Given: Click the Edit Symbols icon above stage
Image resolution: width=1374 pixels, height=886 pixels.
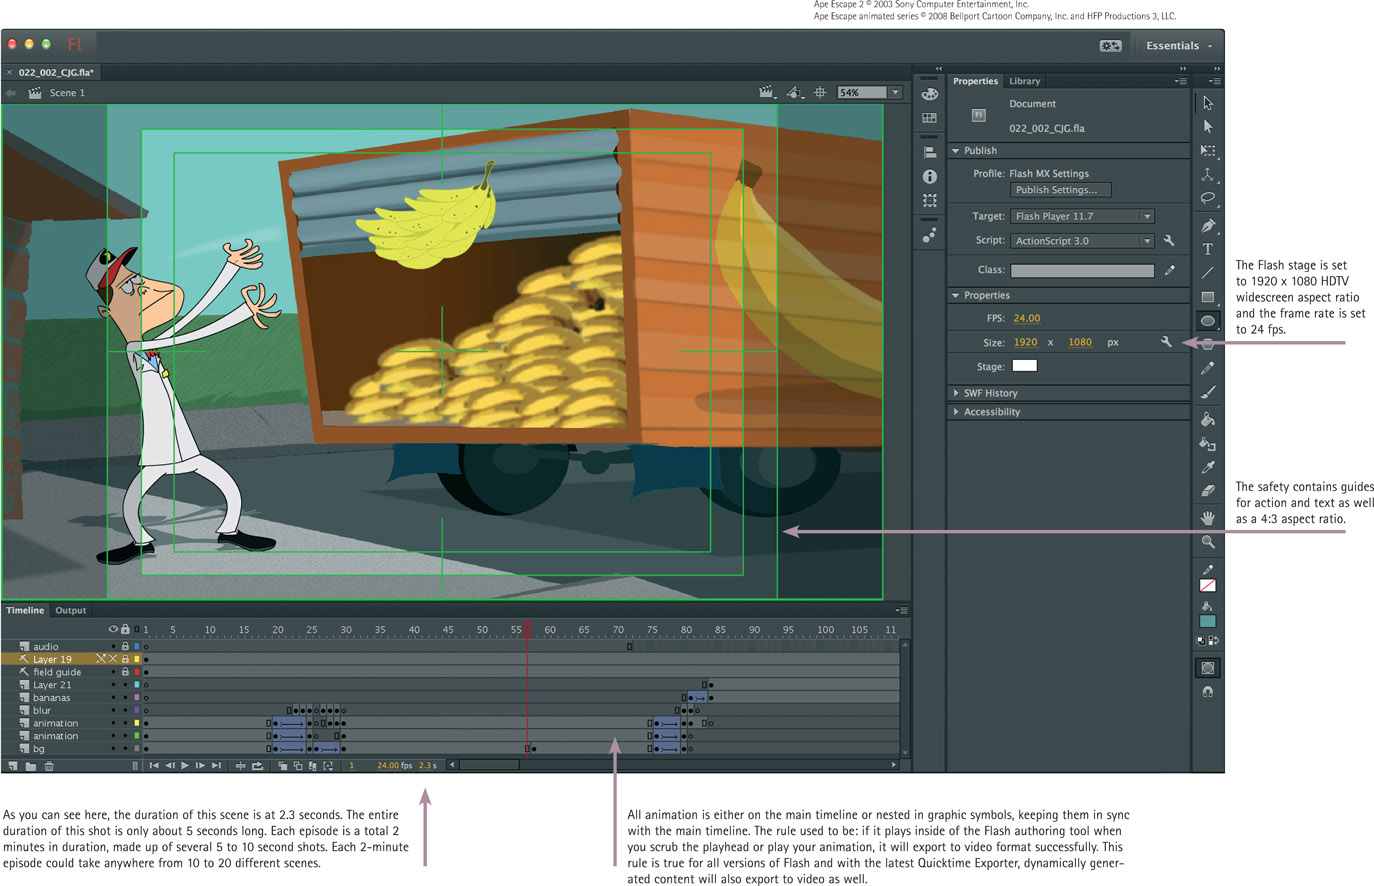Looking at the screenshot, I should tap(795, 92).
